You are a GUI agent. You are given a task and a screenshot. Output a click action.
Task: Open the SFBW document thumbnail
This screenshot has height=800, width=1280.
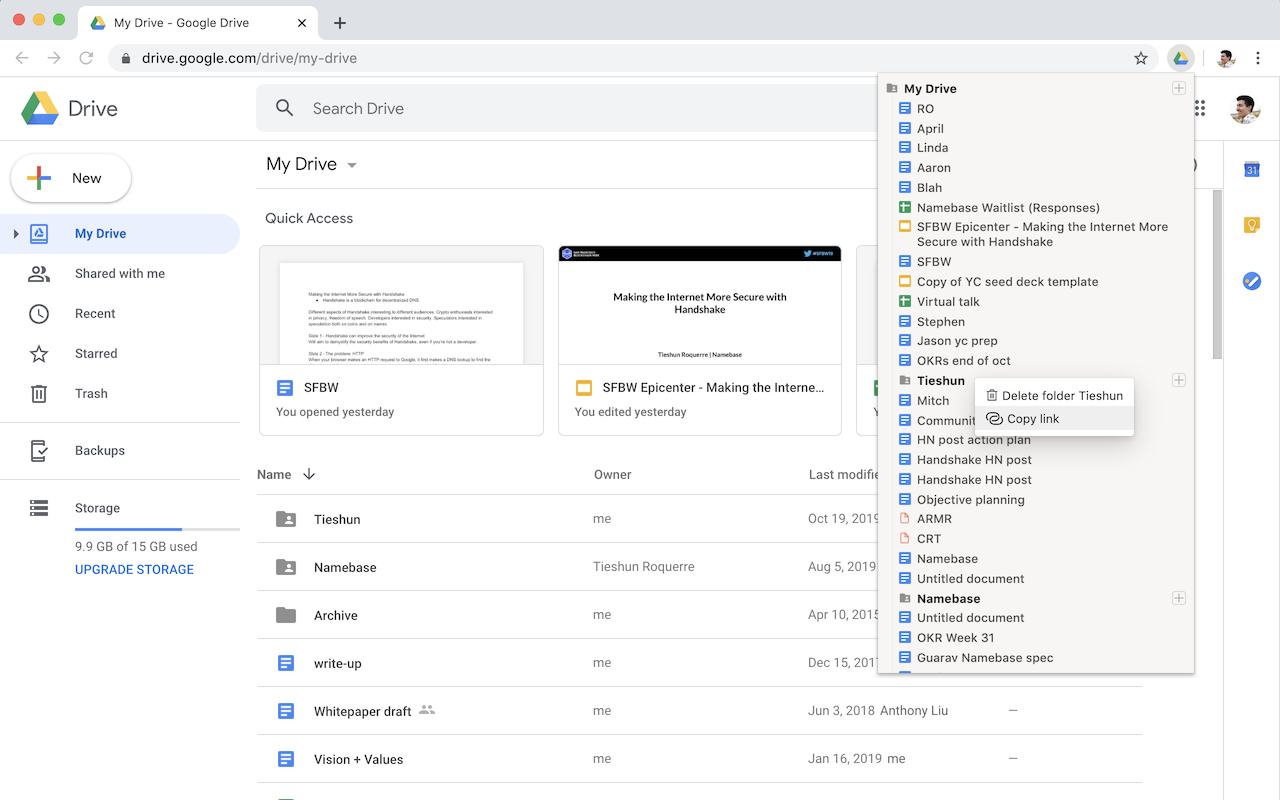tap(401, 304)
